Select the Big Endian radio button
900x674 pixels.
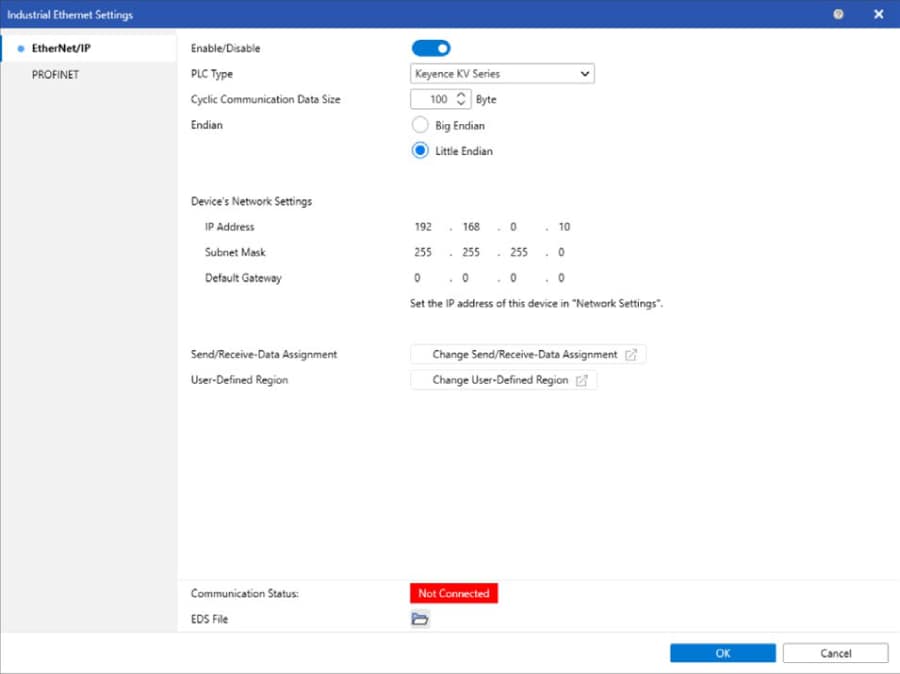tap(421, 126)
